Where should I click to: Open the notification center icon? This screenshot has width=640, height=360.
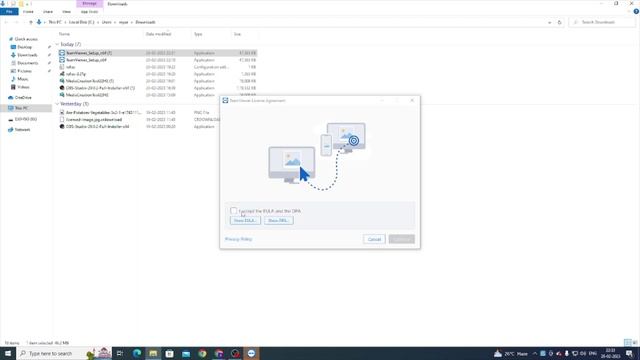coord(630,353)
